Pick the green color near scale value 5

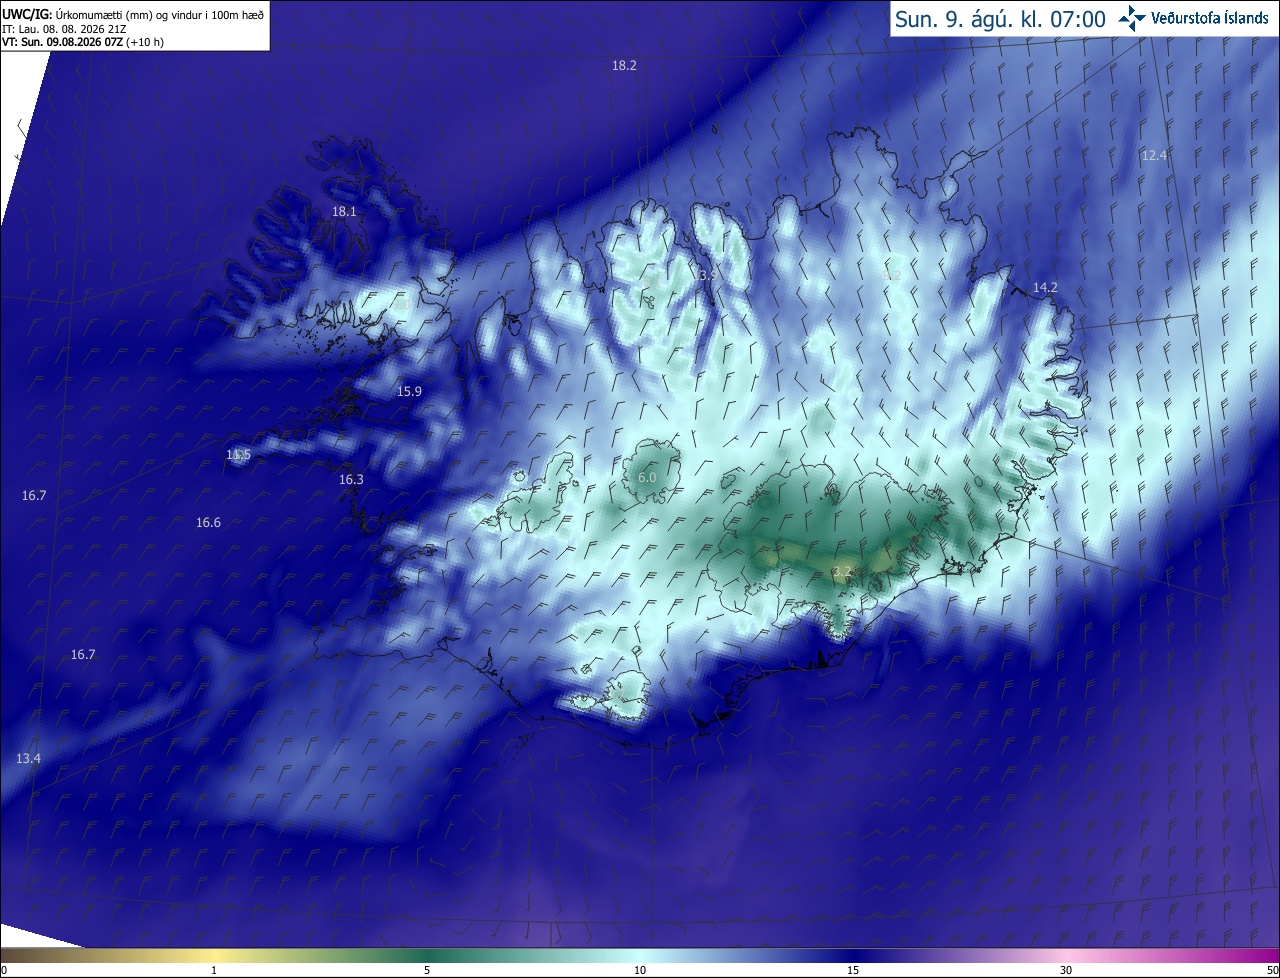[x=427, y=956]
